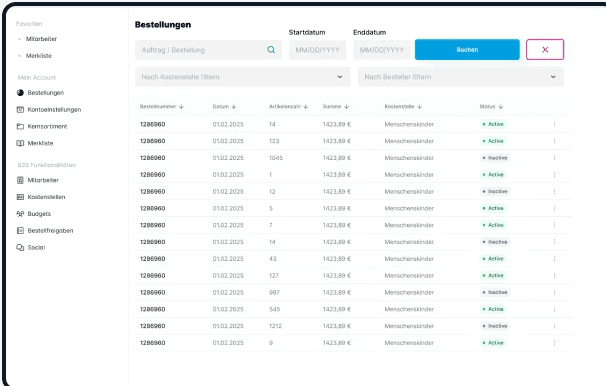Click Inactive status in row with 12 articles
This screenshot has height=386, width=606.
click(495, 192)
